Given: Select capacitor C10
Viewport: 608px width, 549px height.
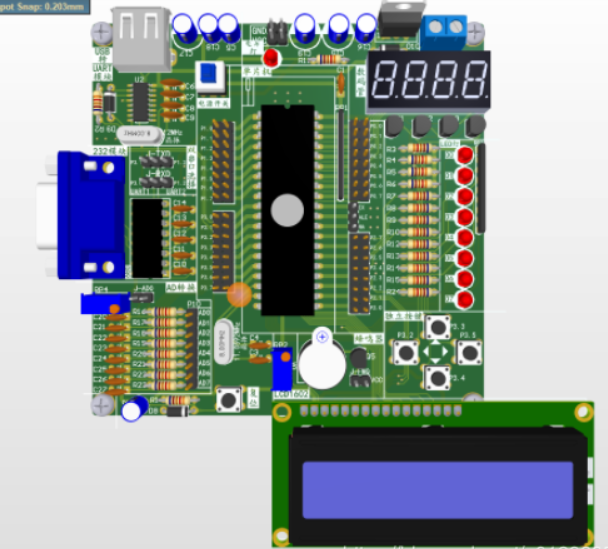Looking at the screenshot, I should click(183, 271).
